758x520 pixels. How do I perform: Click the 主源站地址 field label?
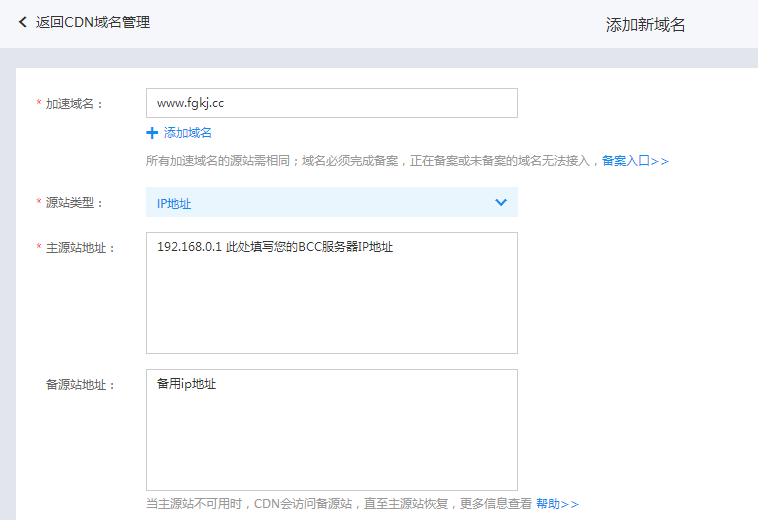(x=81, y=248)
